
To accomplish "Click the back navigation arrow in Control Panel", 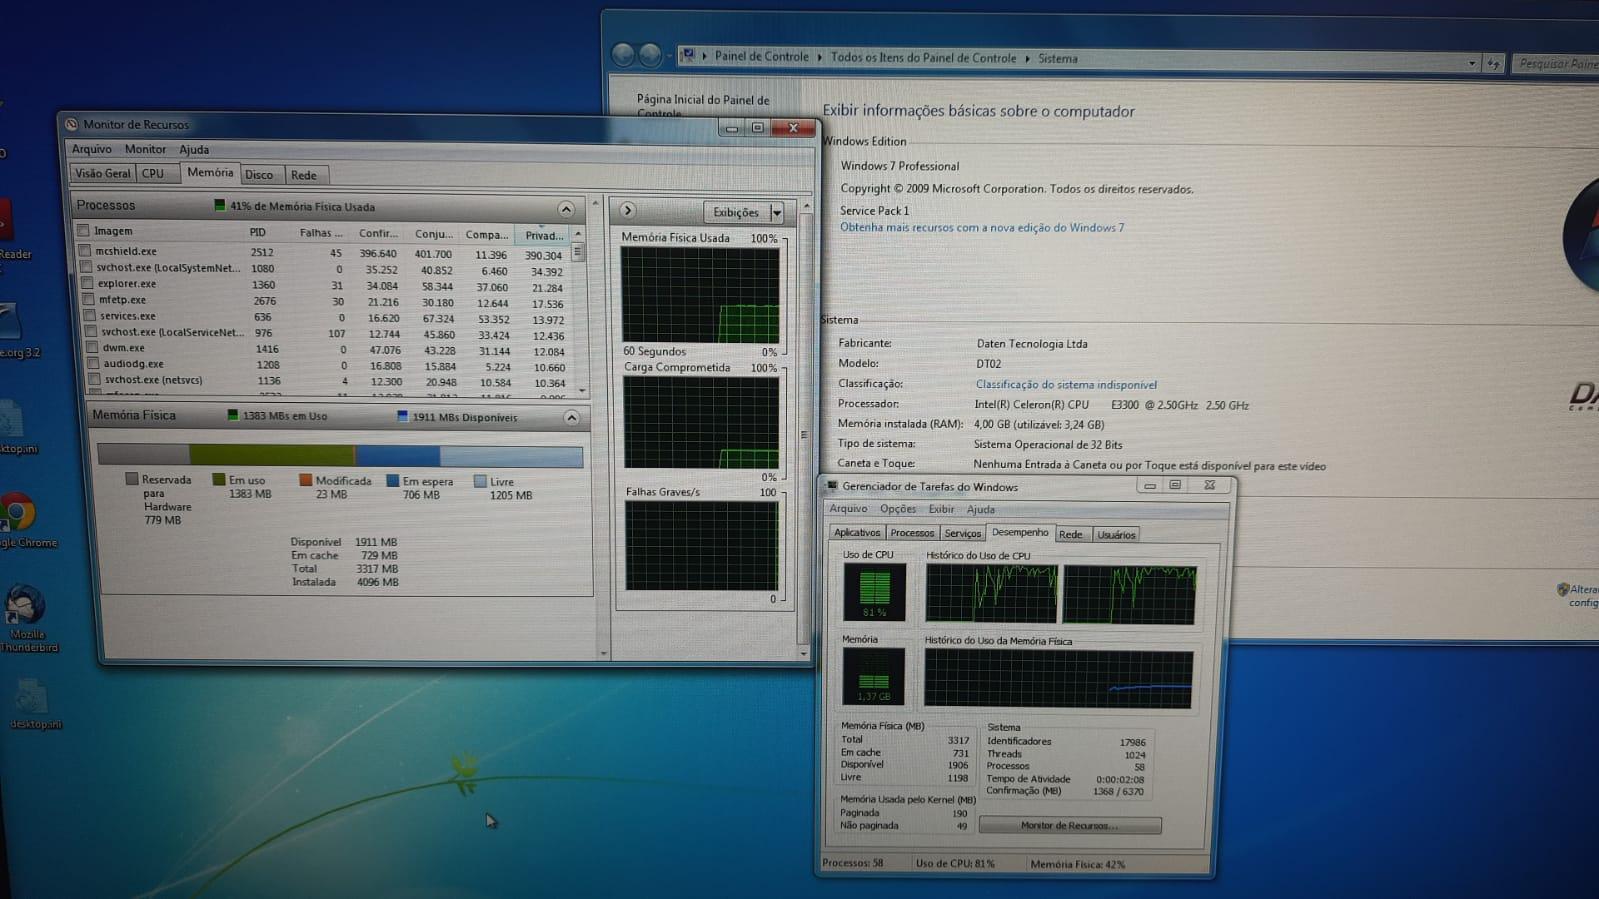I will click(622, 55).
